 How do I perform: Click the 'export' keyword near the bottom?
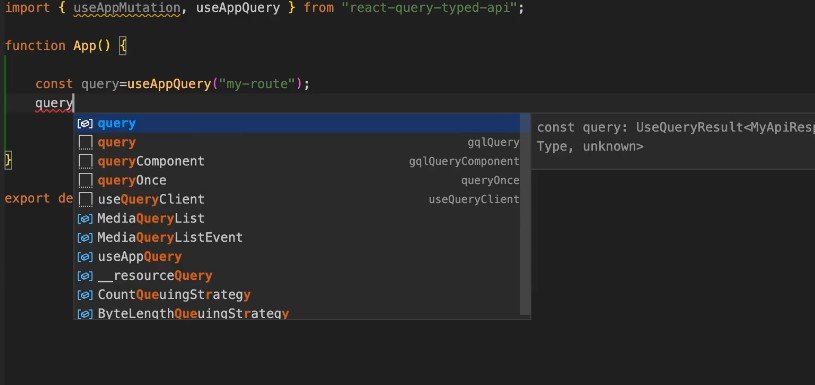[27, 198]
